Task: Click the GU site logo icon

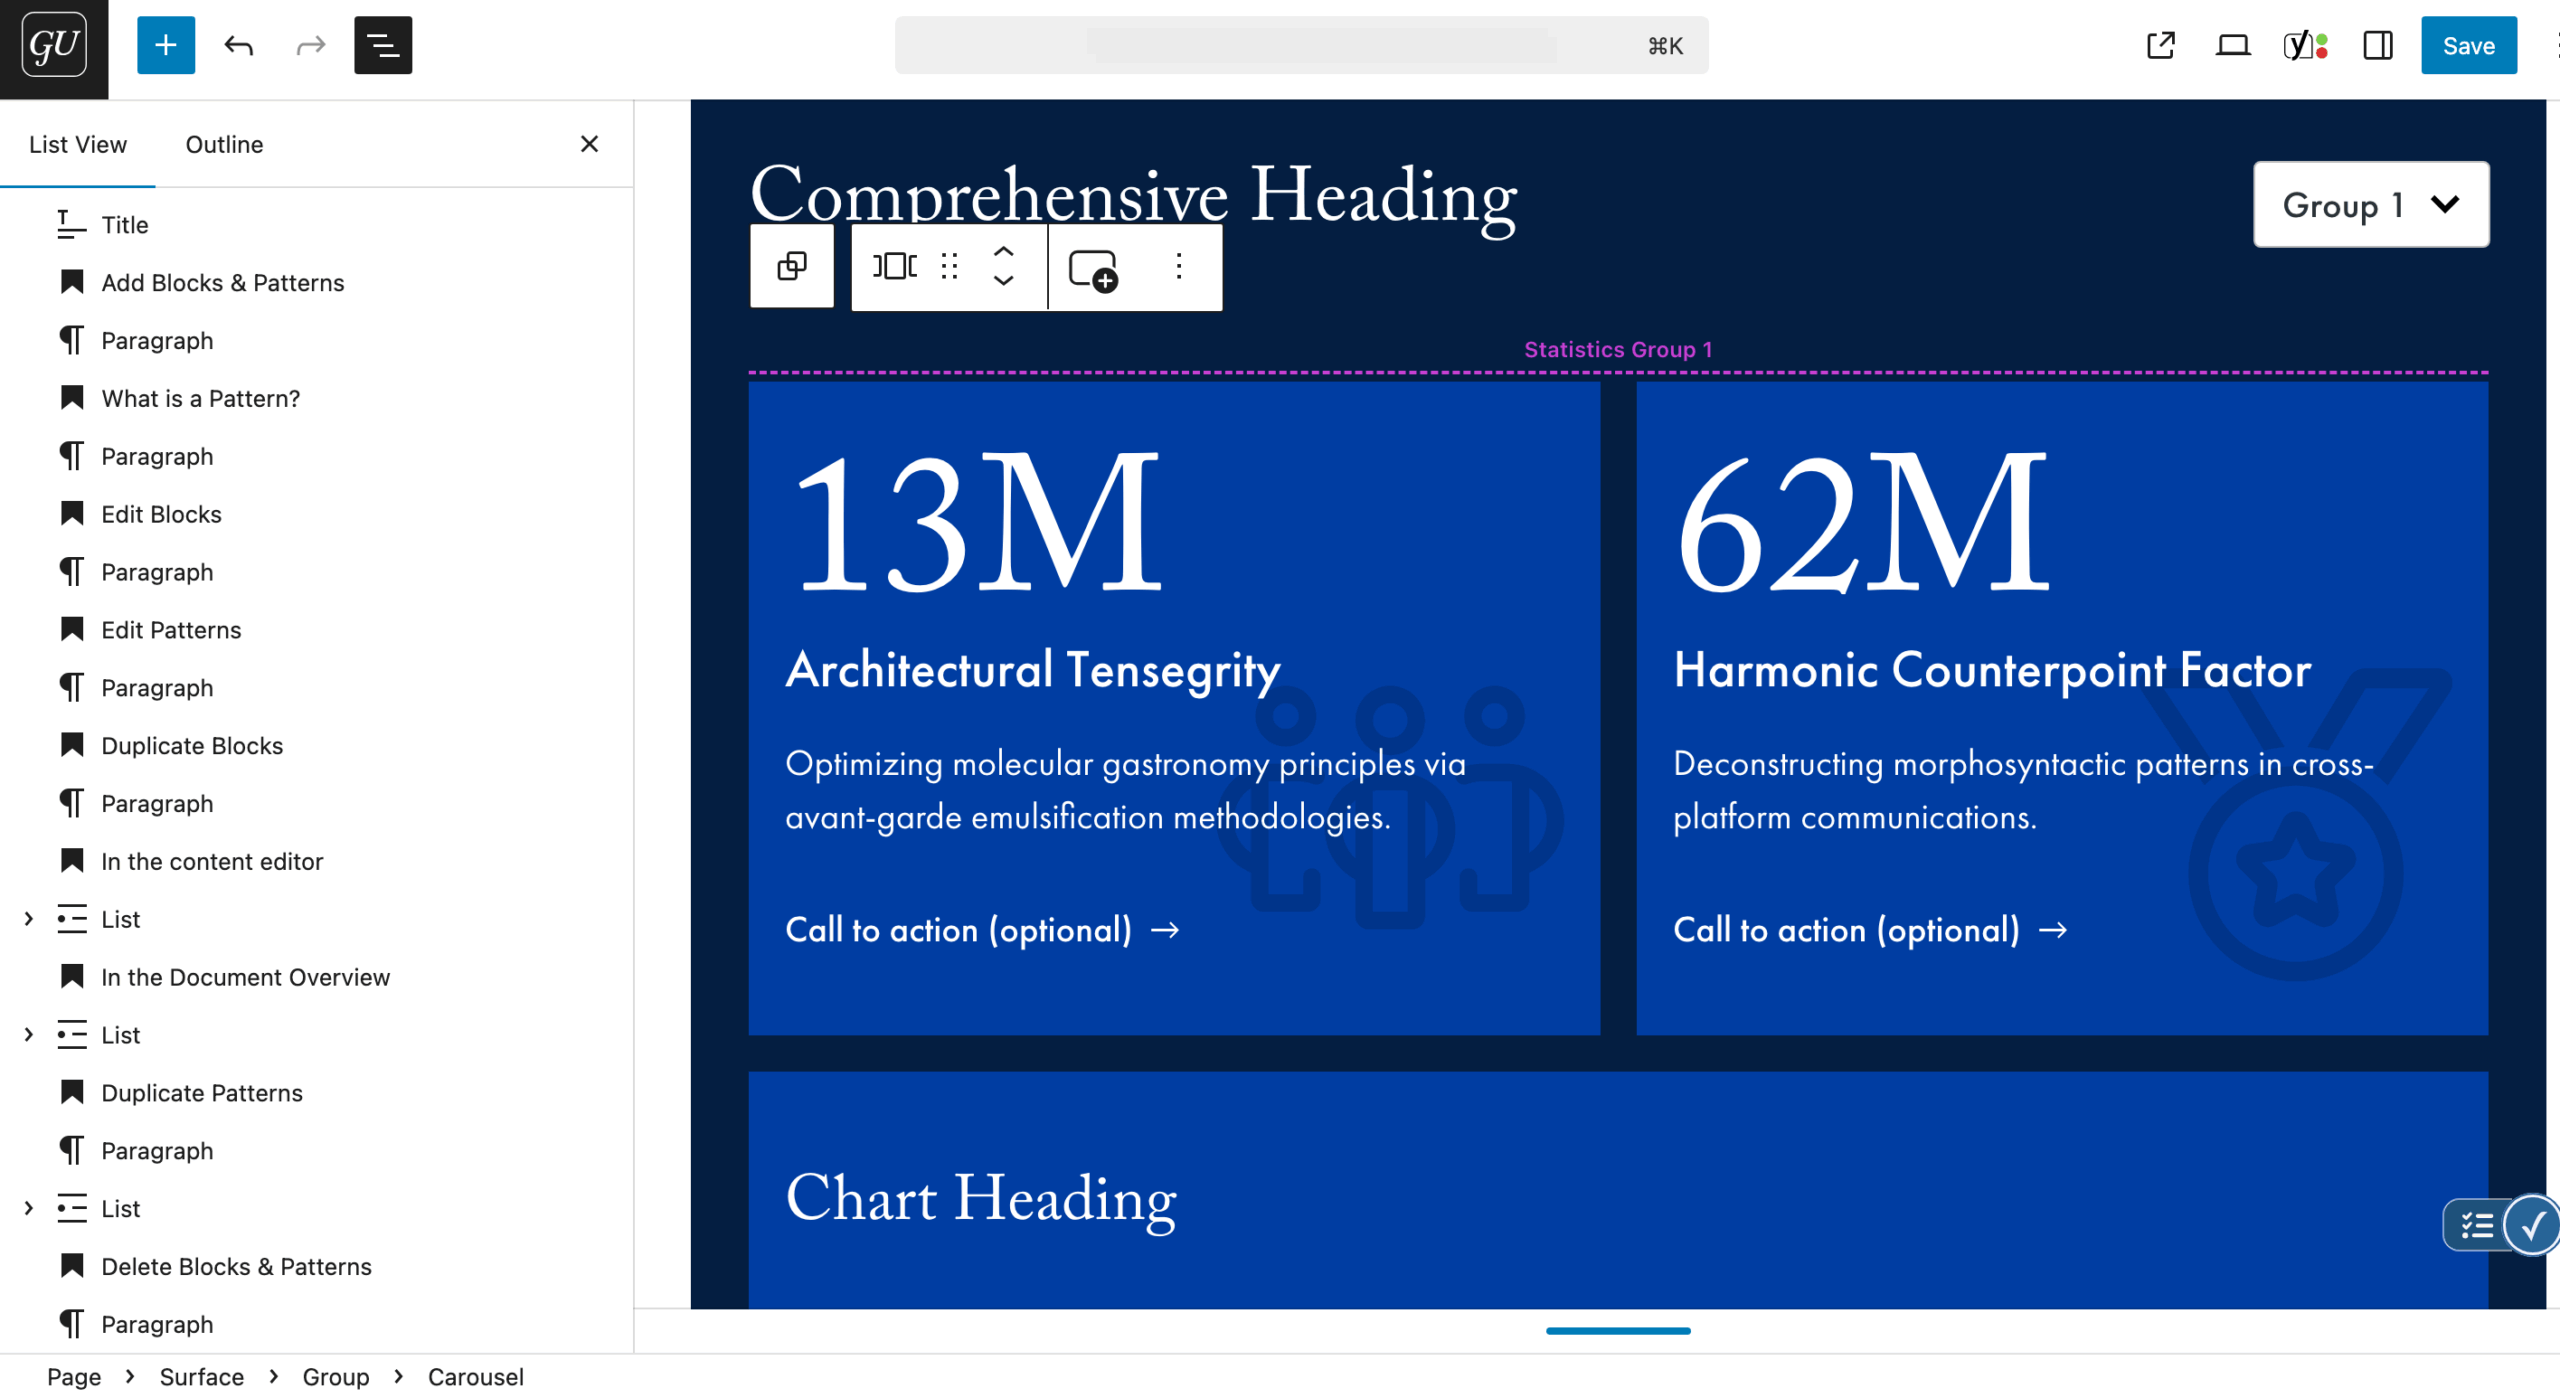Action: 54,47
